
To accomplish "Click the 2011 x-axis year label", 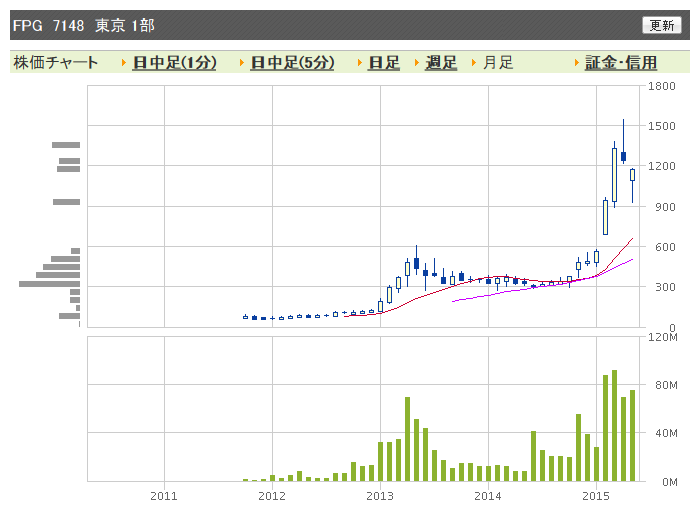I will 164,496.
